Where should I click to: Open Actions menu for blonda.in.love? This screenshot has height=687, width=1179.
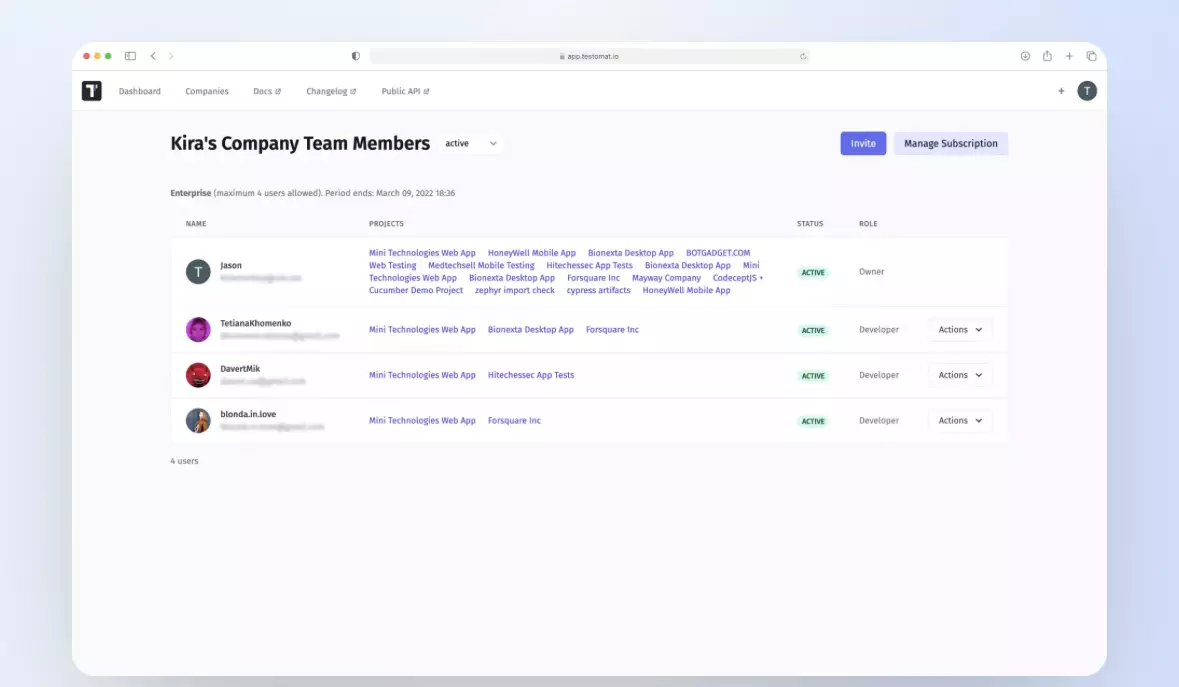(x=959, y=420)
